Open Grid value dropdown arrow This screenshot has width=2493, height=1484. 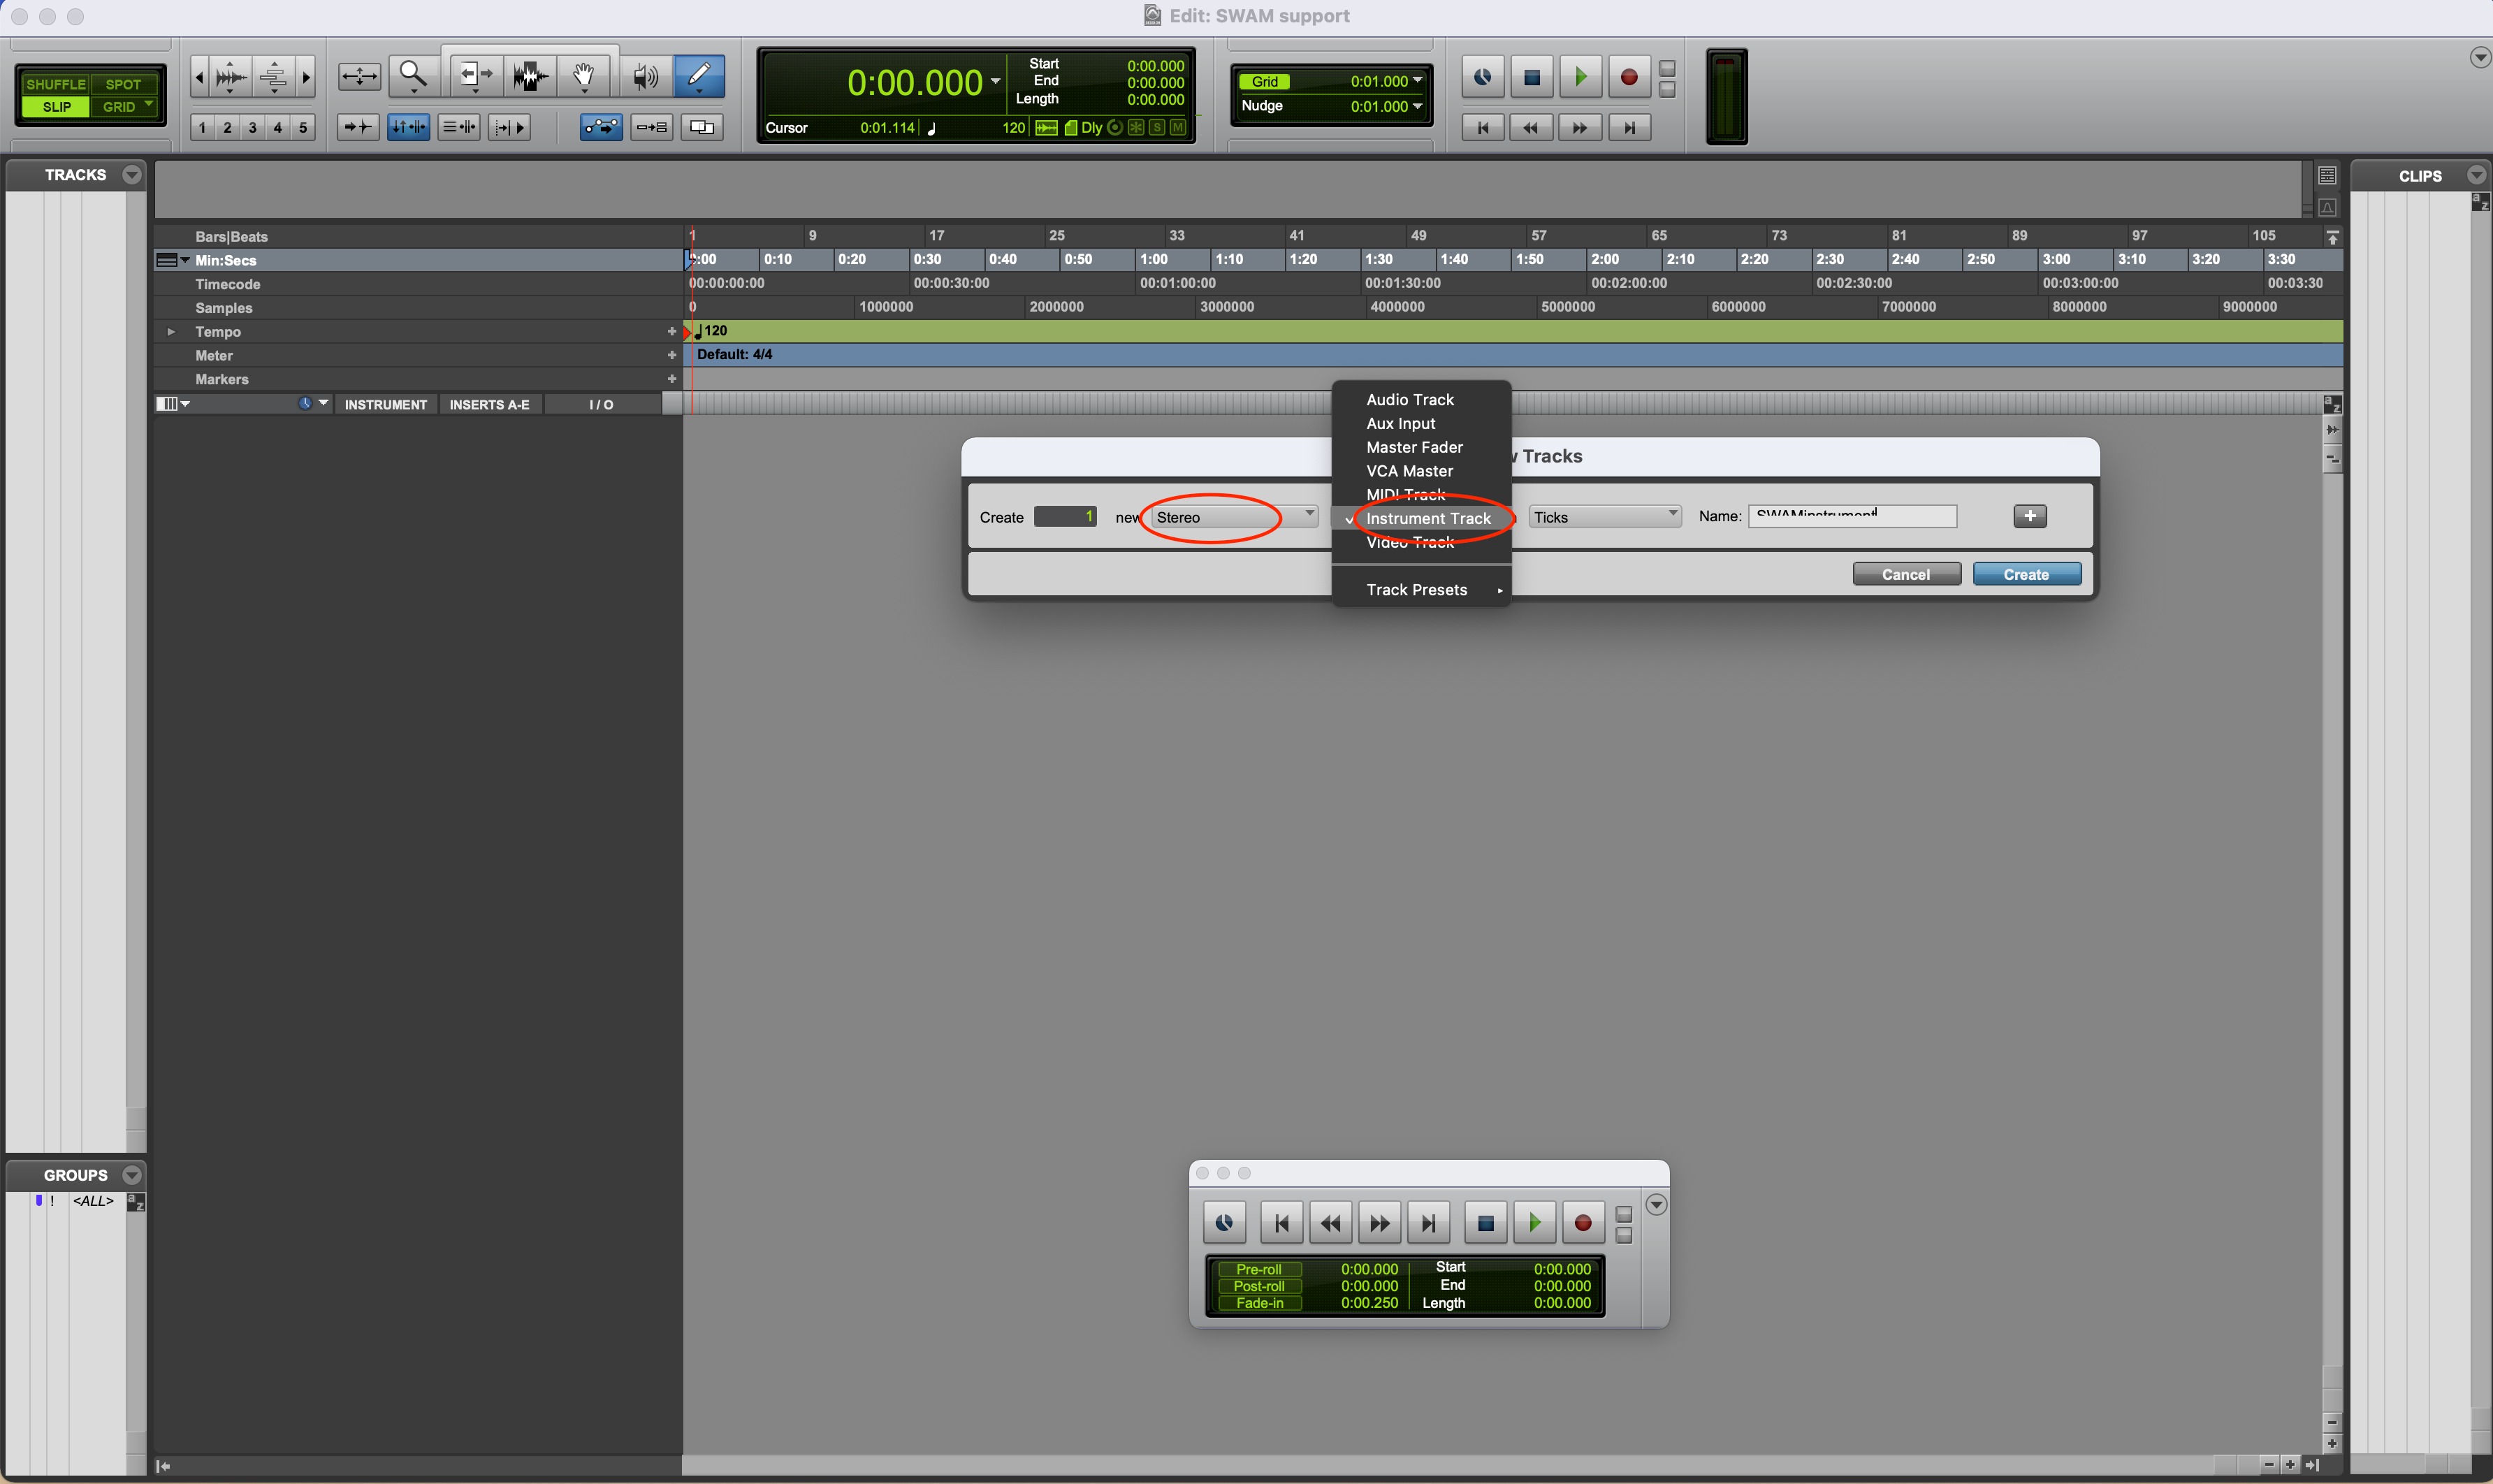[x=1417, y=81]
